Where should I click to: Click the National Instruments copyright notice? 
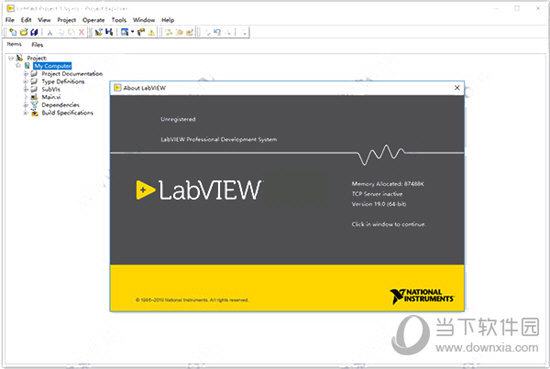[x=192, y=300]
